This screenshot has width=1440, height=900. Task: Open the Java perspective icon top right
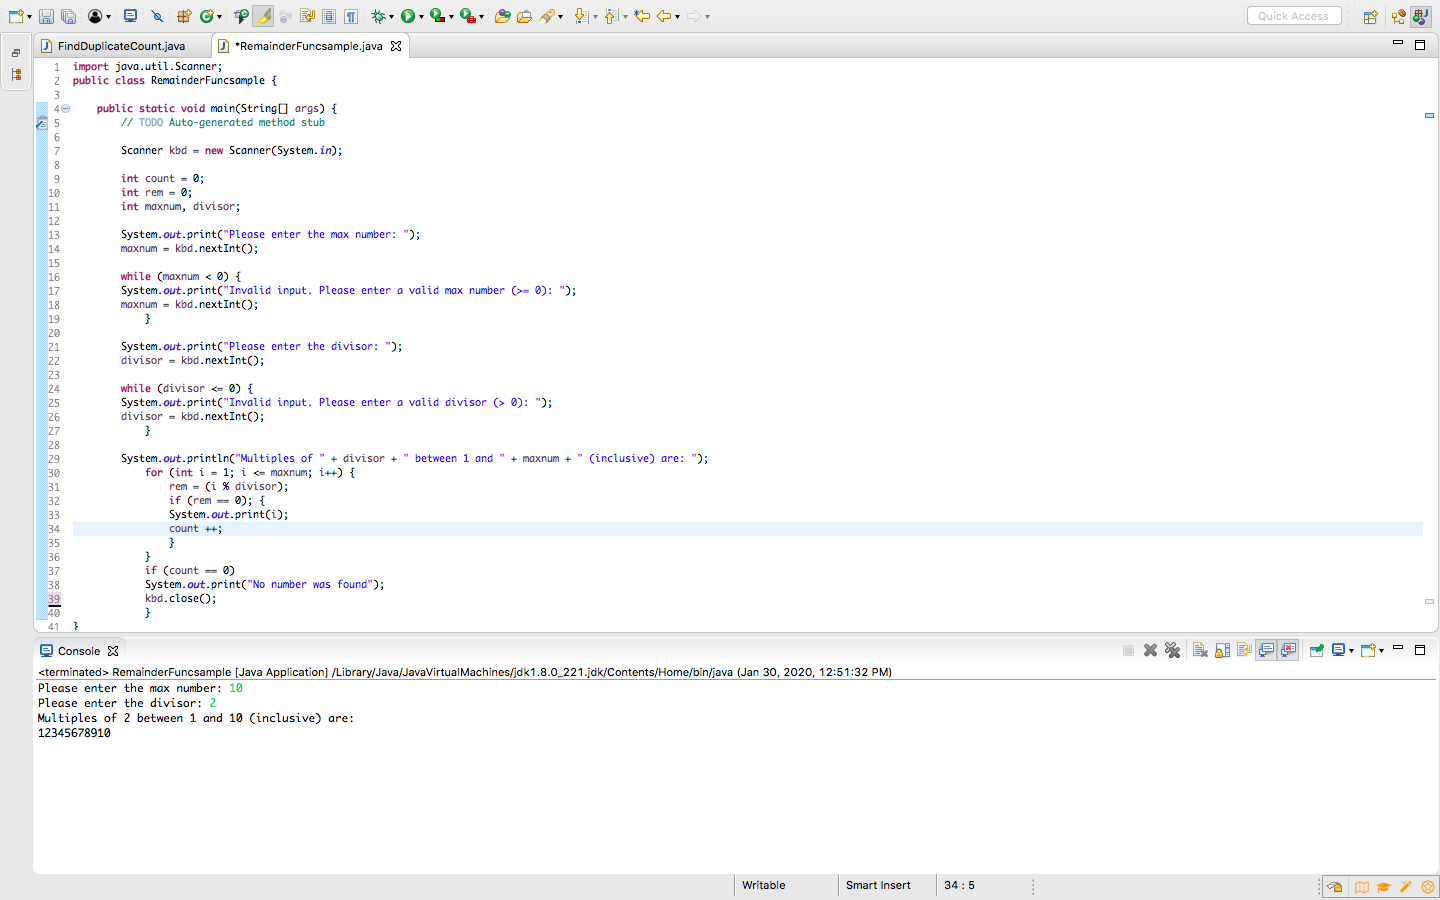[x=1421, y=16]
